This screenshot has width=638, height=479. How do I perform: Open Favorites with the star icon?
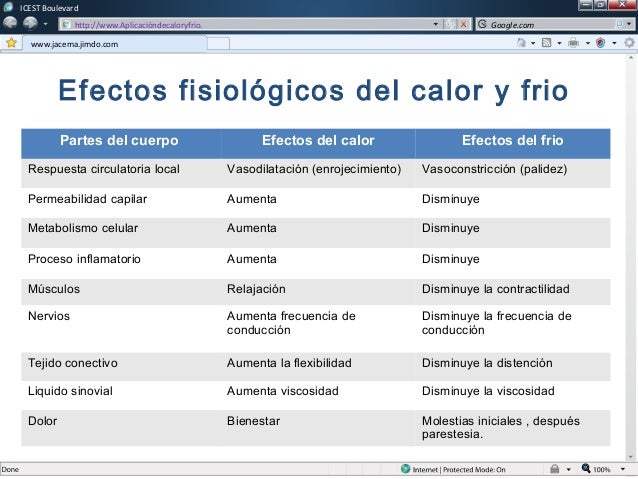11,42
